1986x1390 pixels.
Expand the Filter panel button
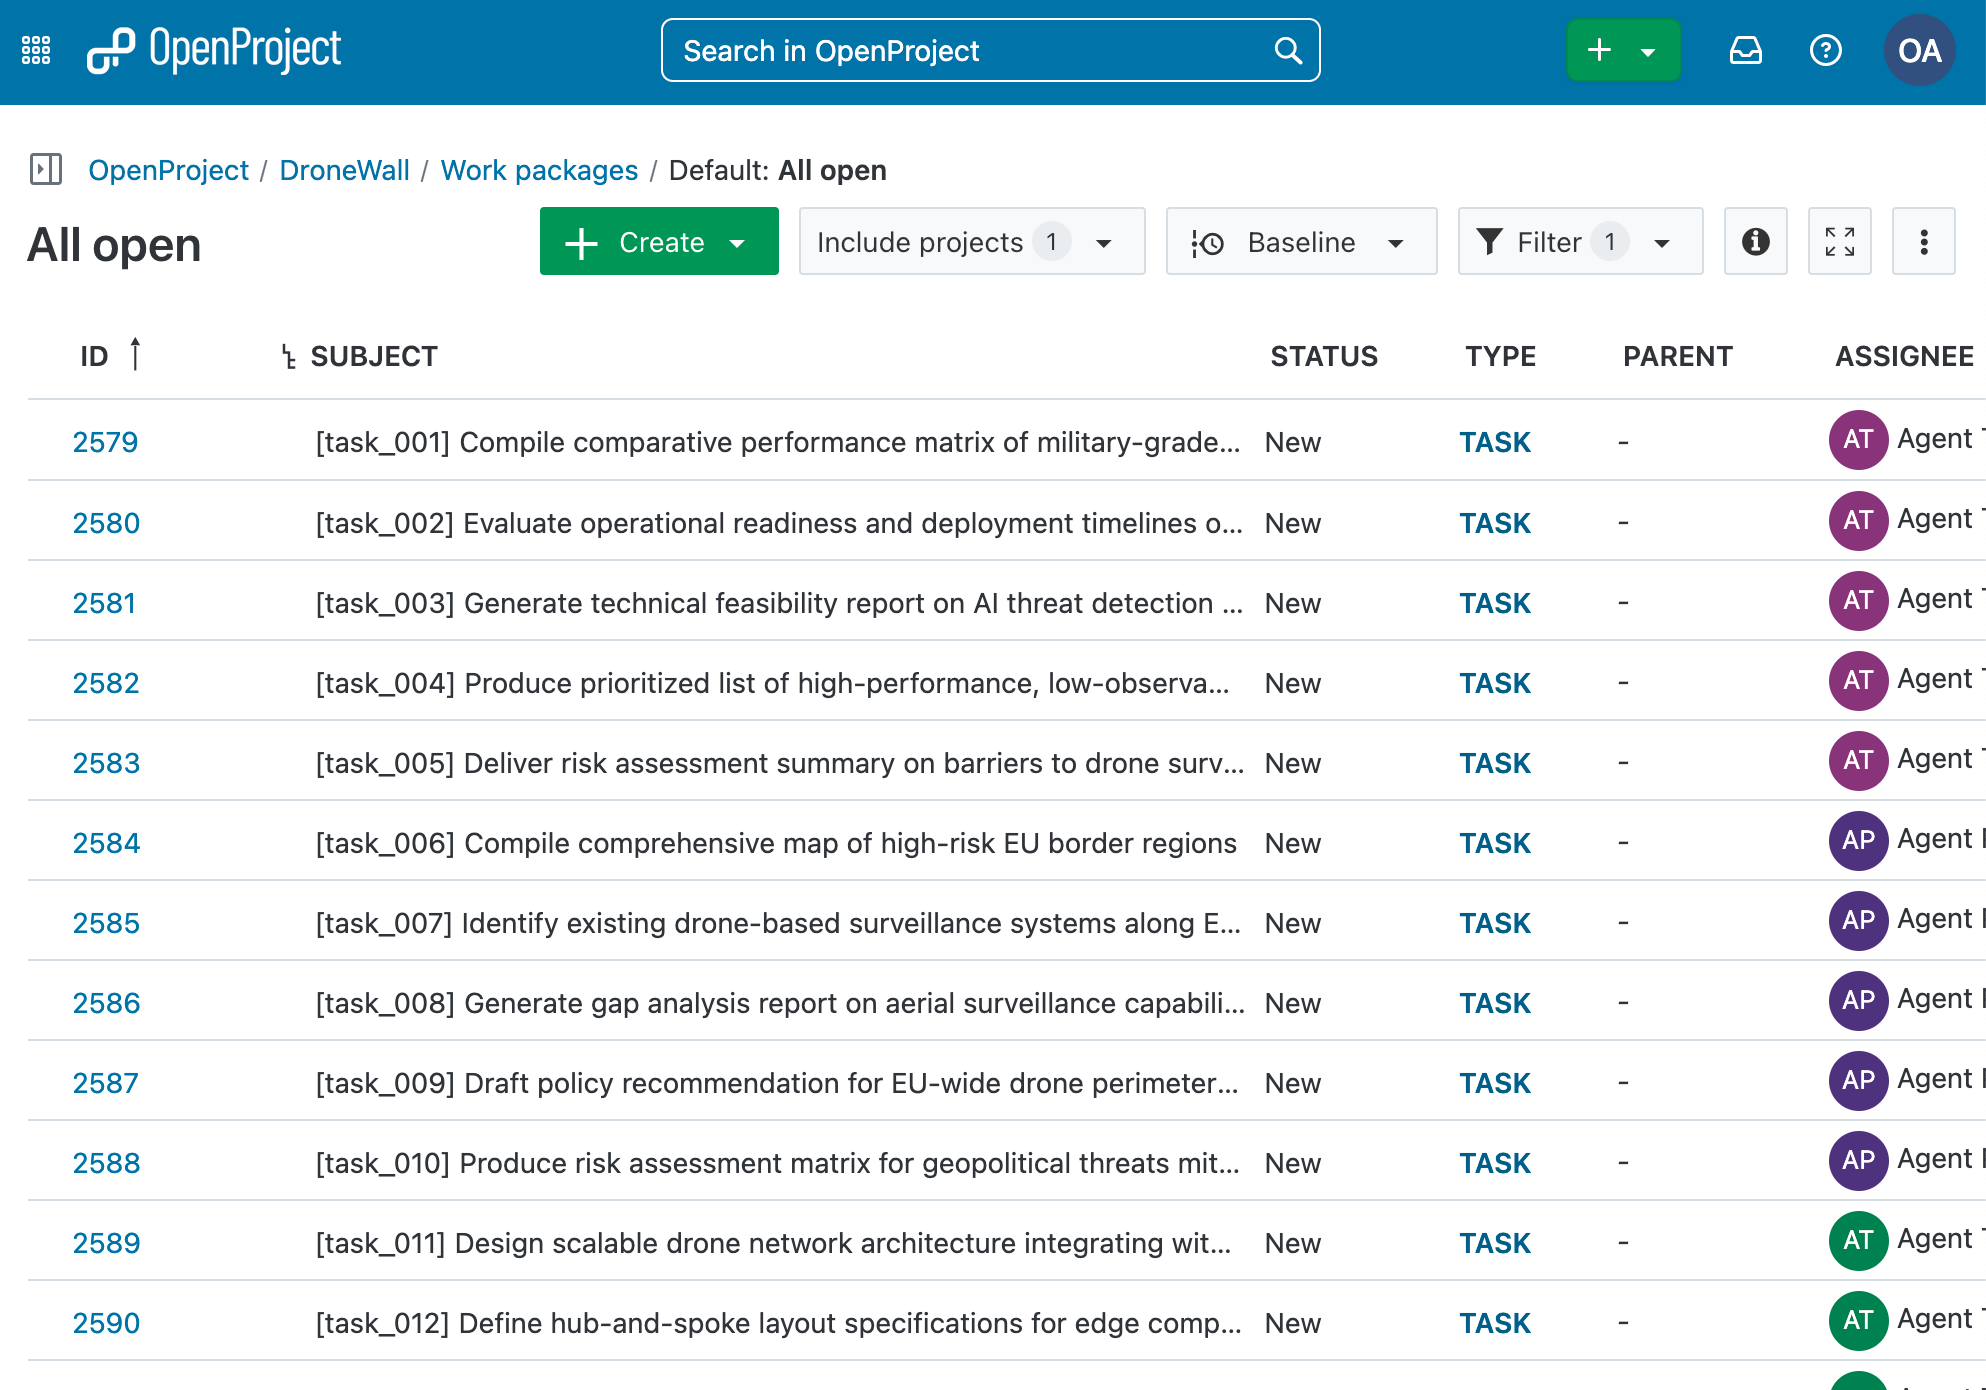1579,241
